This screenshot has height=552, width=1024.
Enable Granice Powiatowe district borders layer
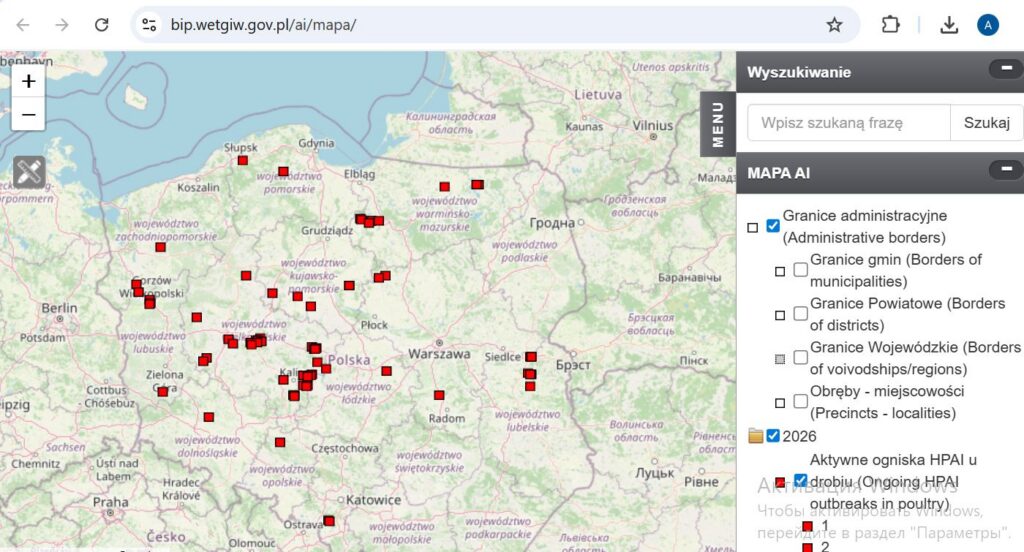click(x=801, y=314)
